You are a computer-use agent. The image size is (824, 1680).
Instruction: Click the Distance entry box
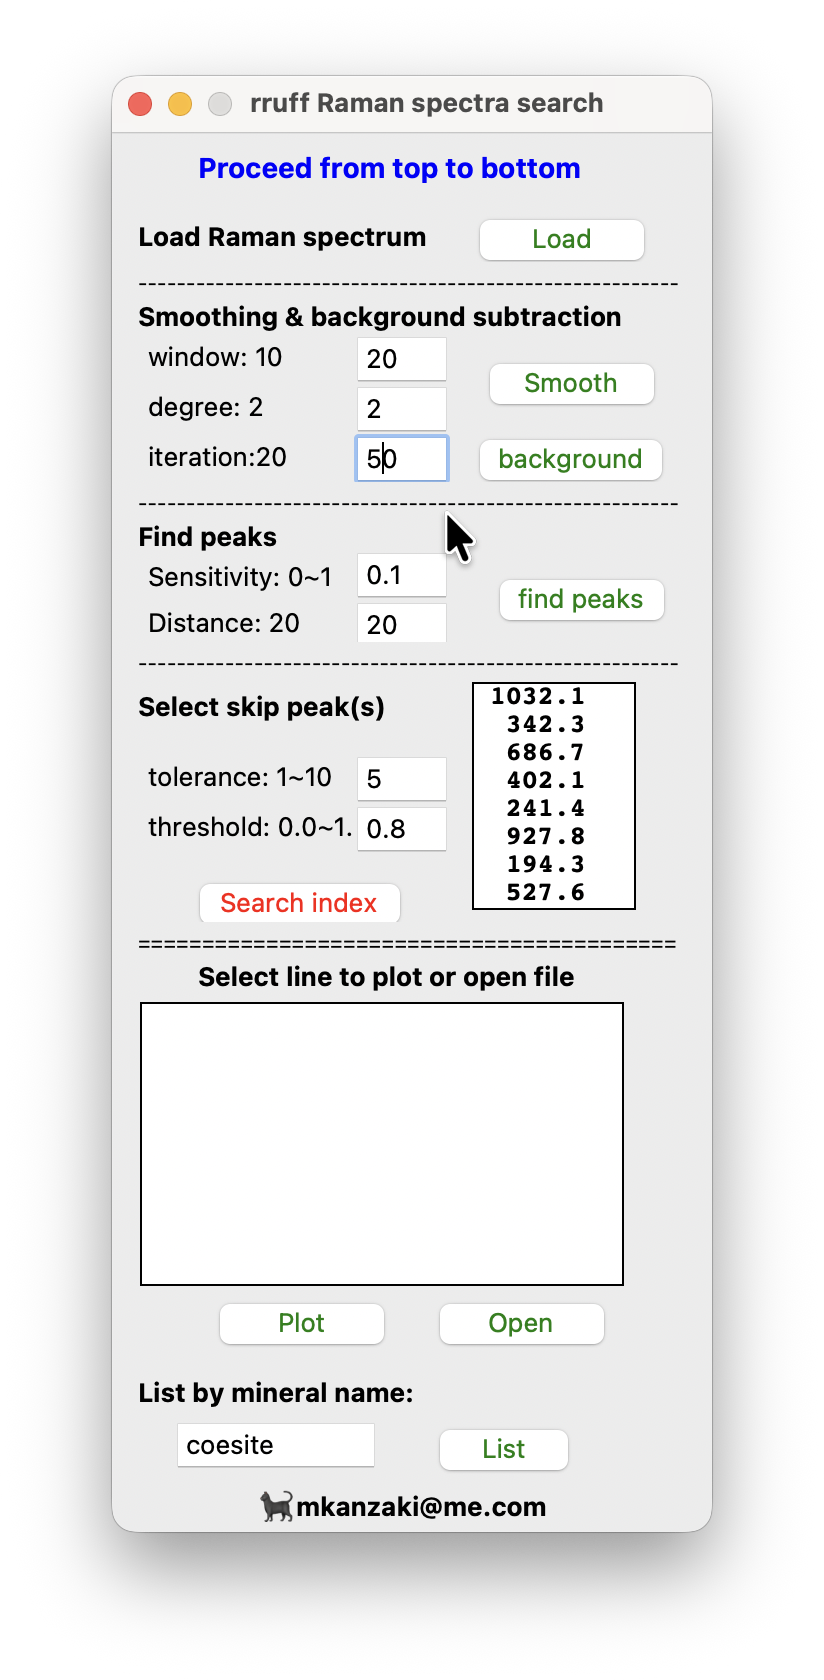click(401, 624)
